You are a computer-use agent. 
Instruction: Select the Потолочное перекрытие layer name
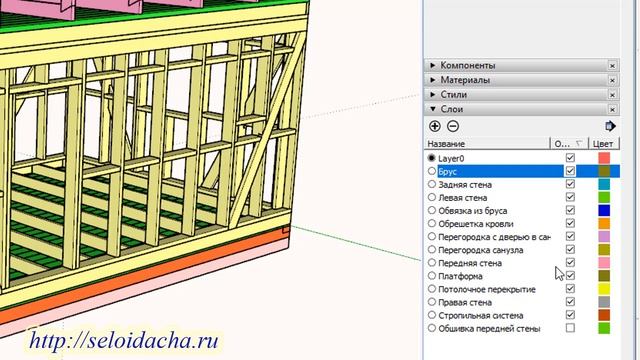487,289
